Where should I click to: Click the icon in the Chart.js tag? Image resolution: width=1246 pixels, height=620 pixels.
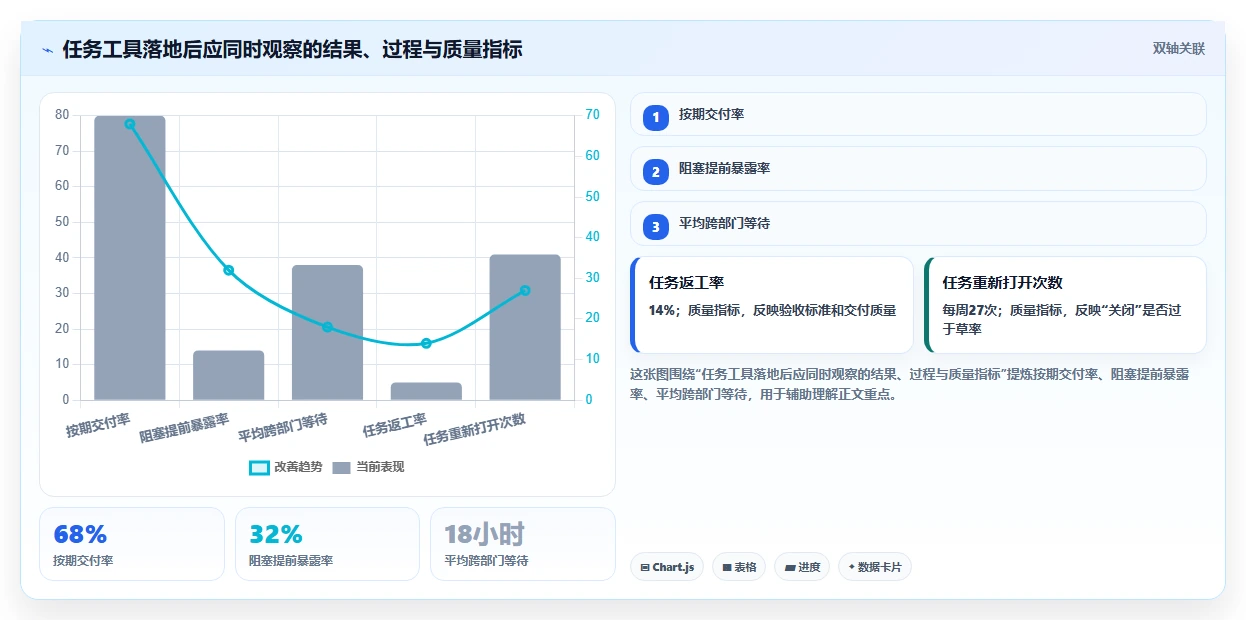tap(645, 567)
